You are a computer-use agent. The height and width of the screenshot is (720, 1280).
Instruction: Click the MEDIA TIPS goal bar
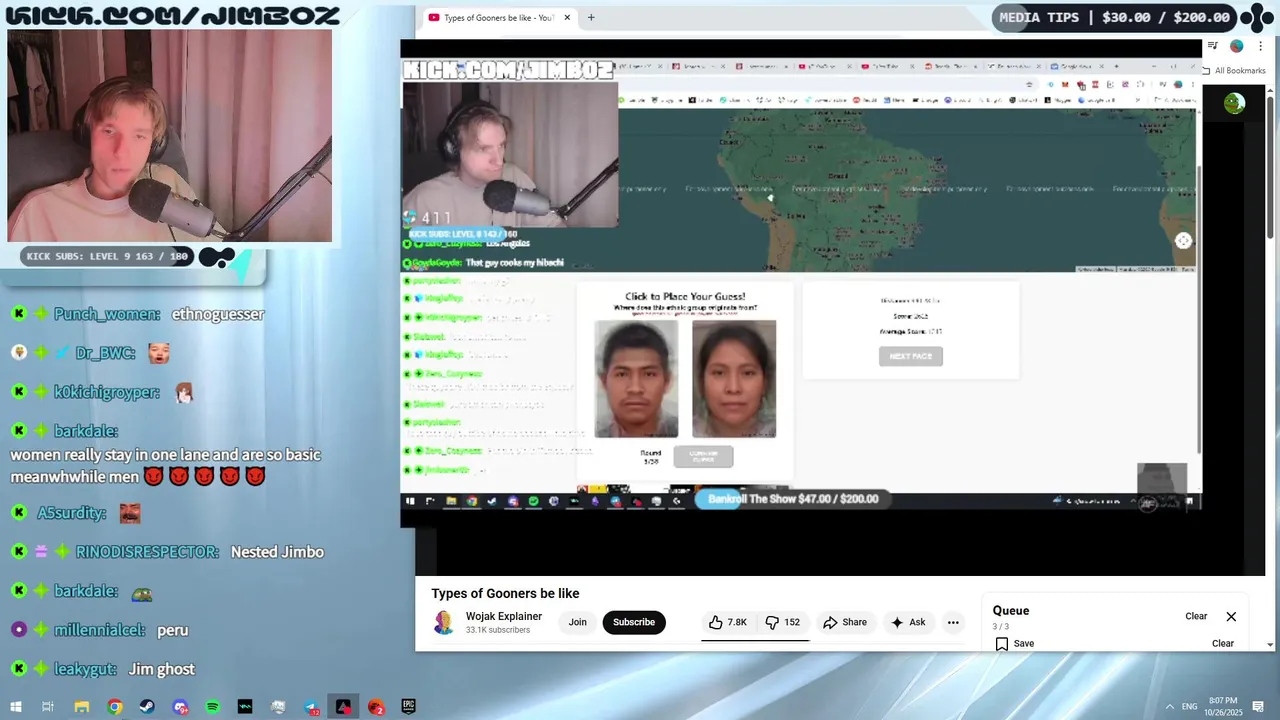point(1115,17)
